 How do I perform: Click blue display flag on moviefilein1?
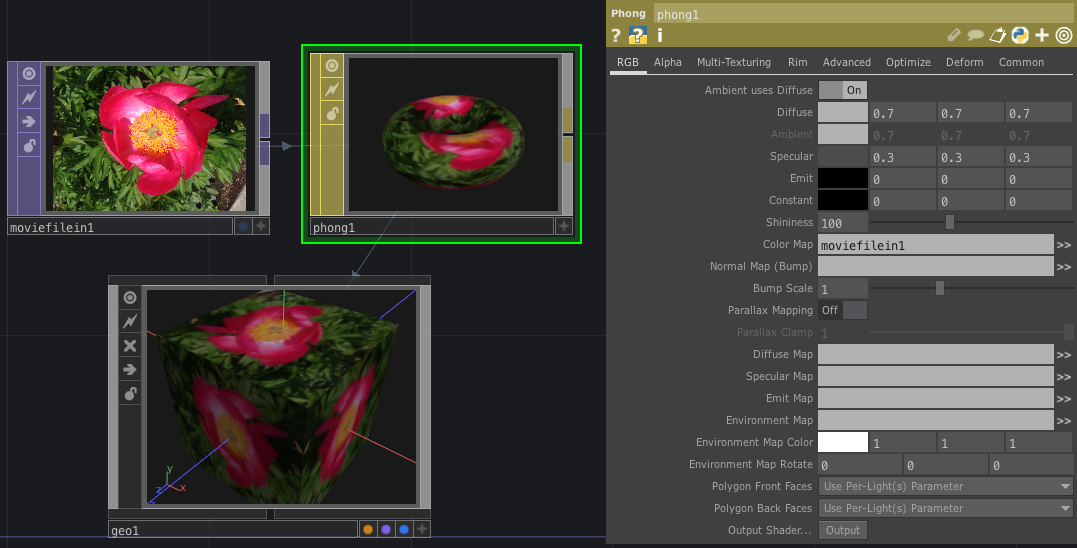click(242, 226)
